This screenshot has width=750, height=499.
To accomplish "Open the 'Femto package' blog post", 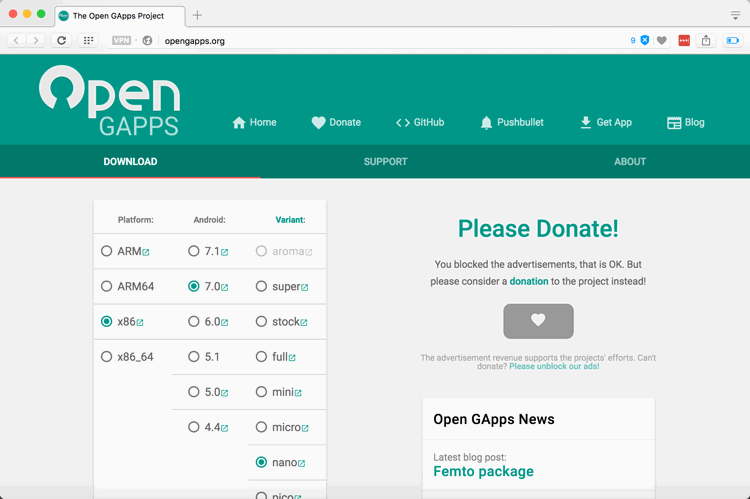I will [483, 471].
